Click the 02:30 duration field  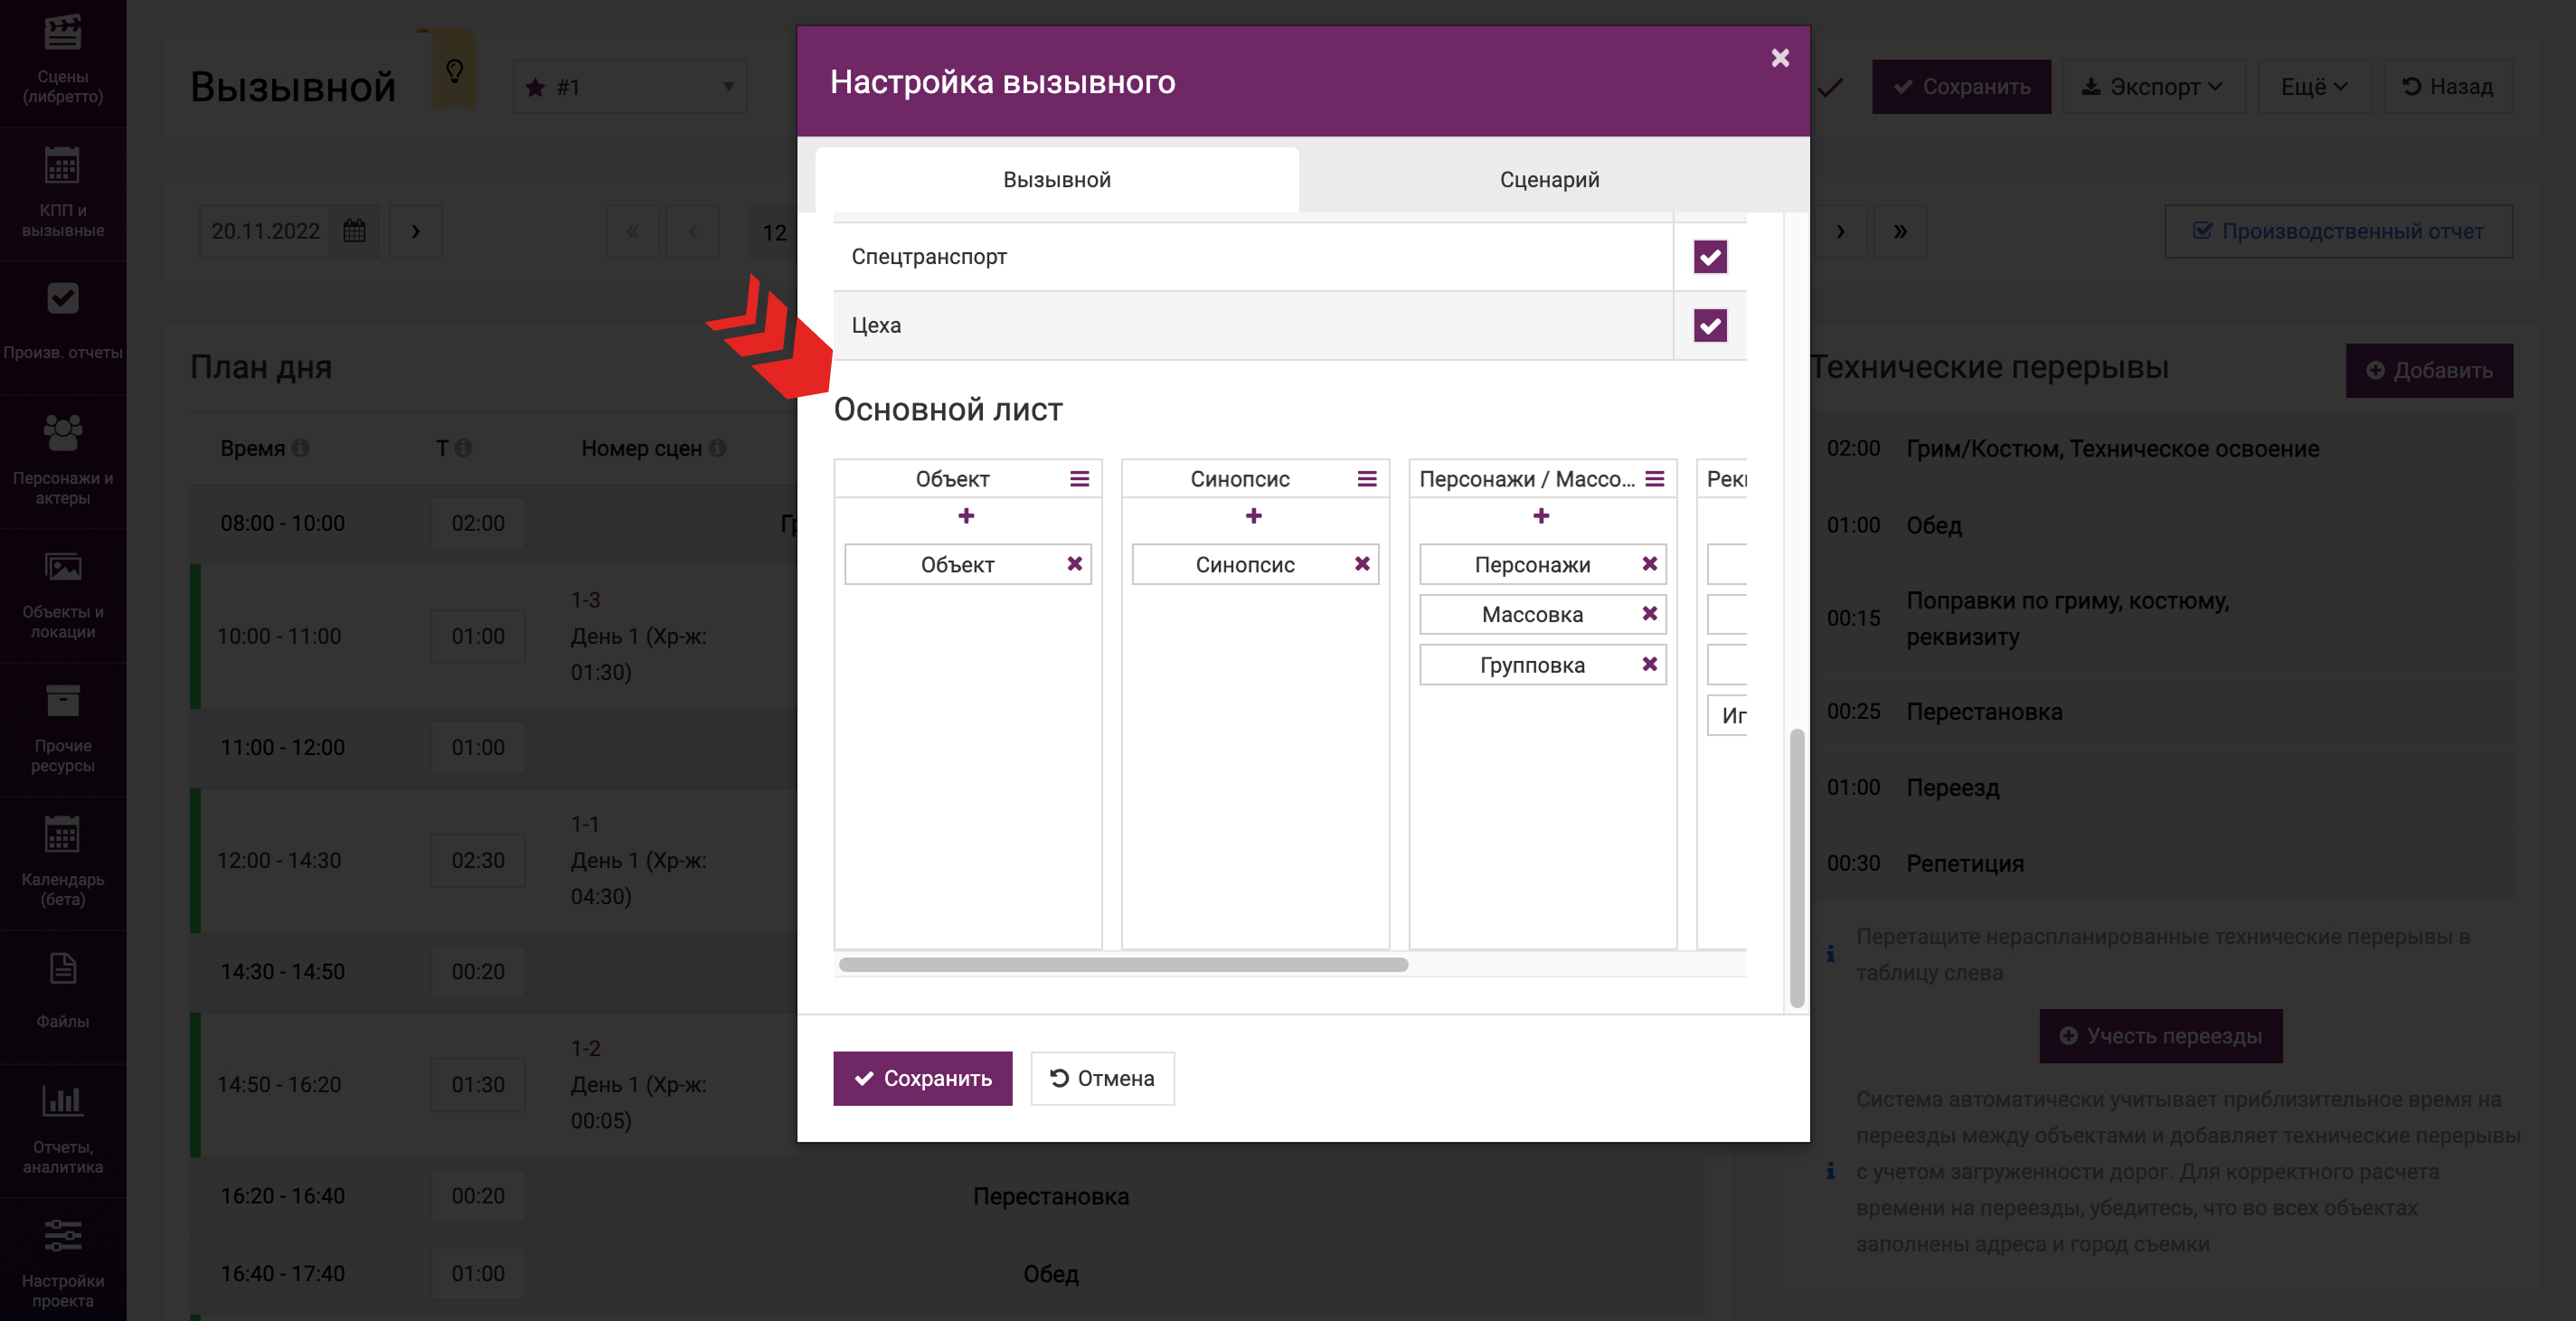coord(478,860)
